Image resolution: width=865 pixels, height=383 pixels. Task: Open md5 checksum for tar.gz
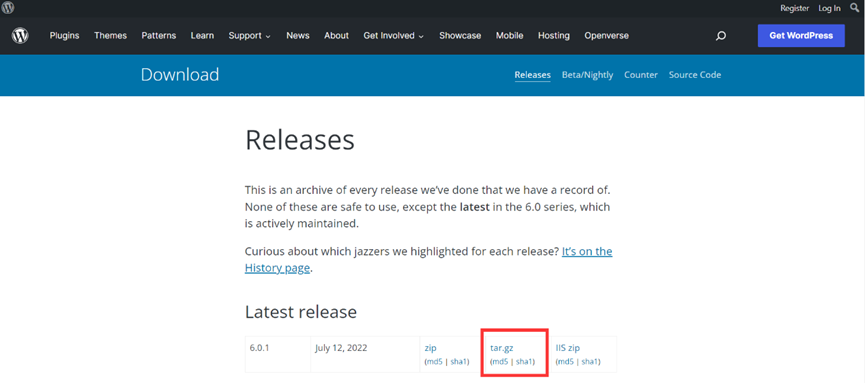pyautogui.click(x=501, y=362)
